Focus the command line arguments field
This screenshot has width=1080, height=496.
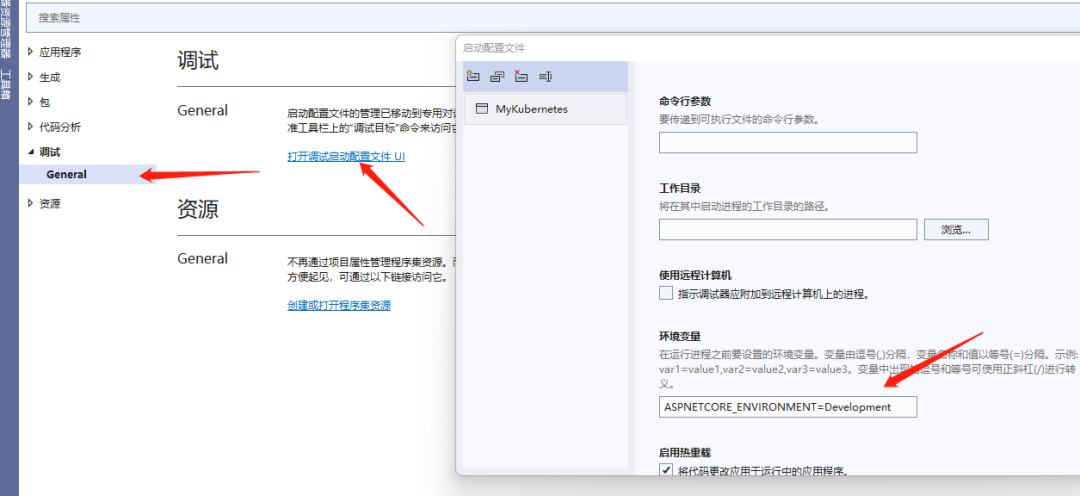pyautogui.click(x=788, y=143)
